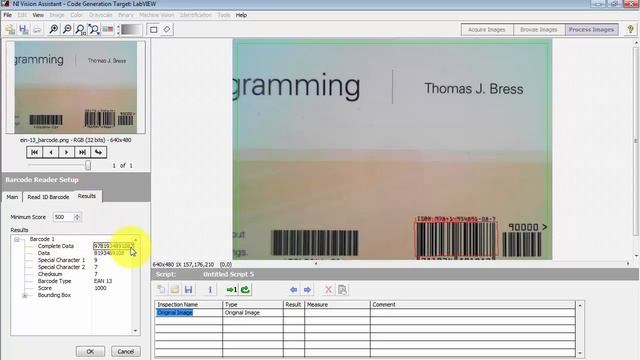Open the Help menu
640x360 pixels.
click(x=241, y=15)
